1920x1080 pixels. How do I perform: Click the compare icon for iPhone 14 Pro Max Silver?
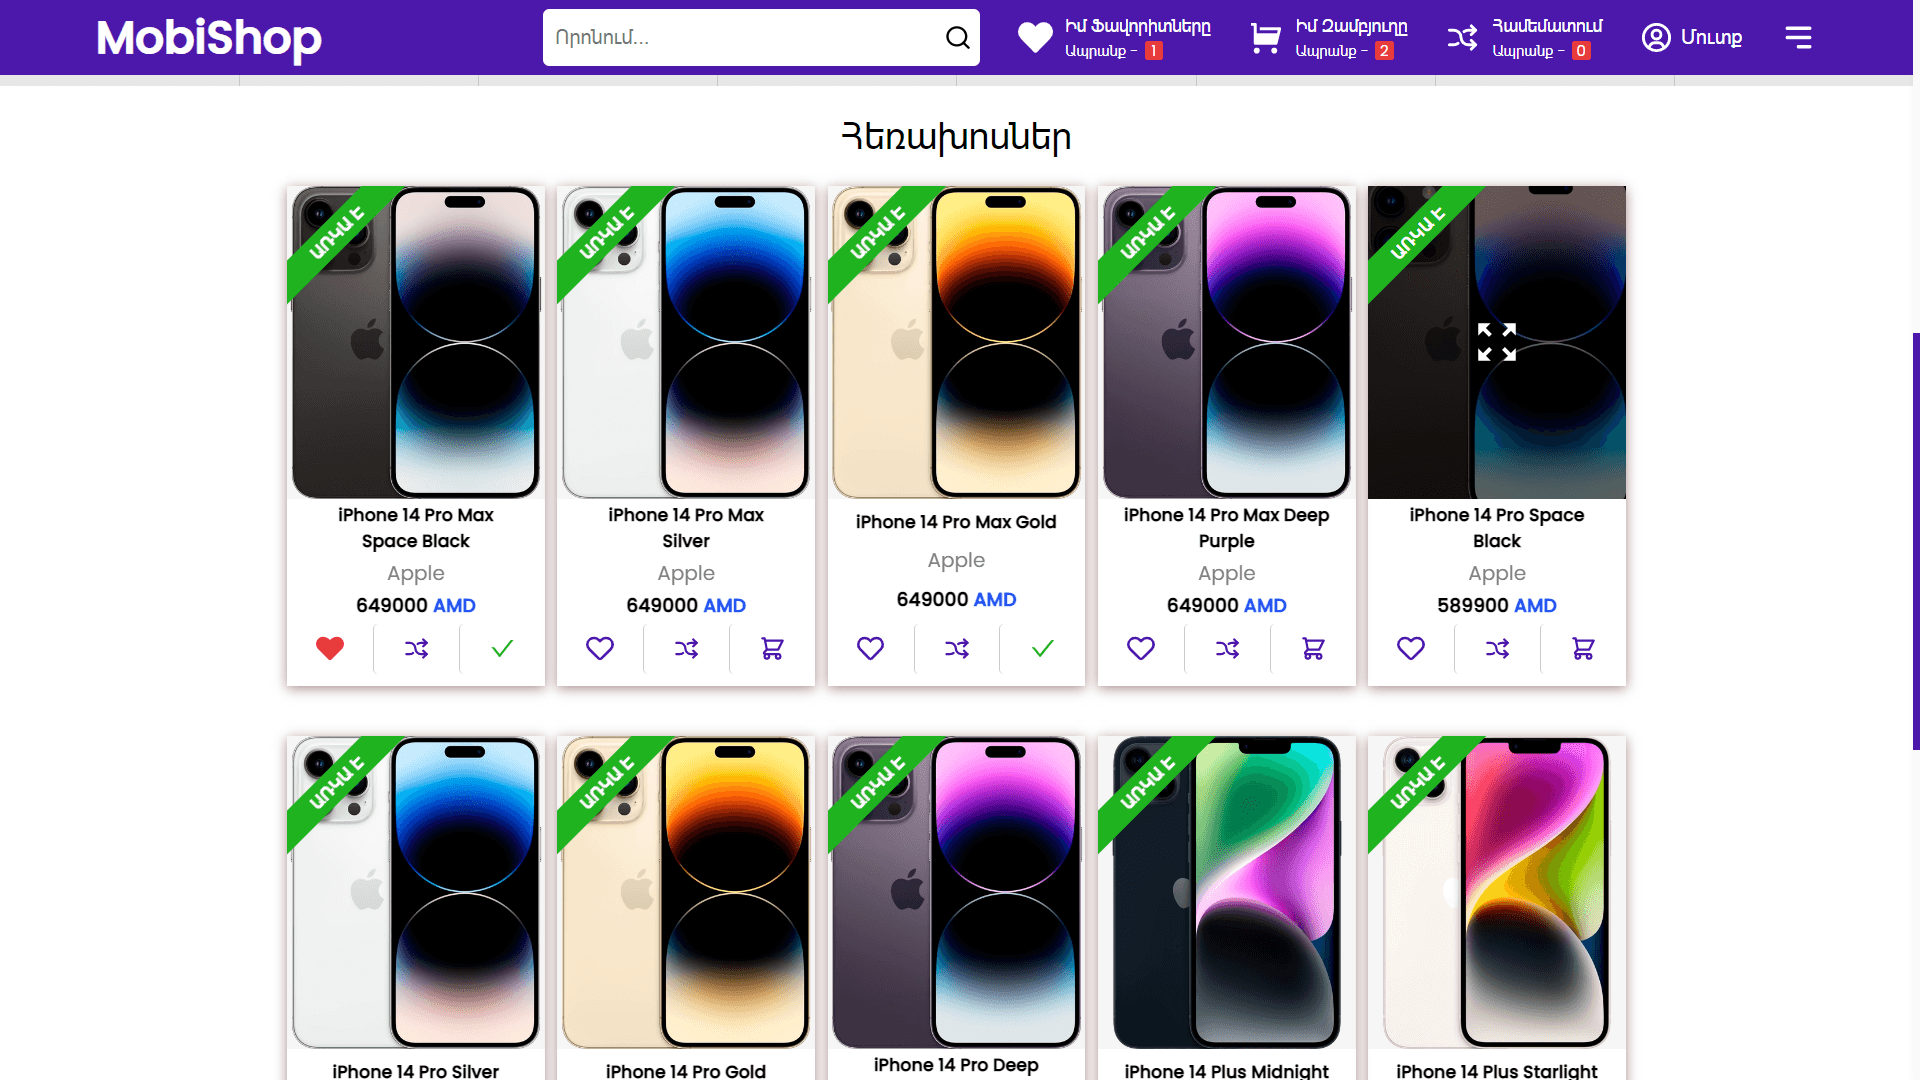tap(686, 649)
